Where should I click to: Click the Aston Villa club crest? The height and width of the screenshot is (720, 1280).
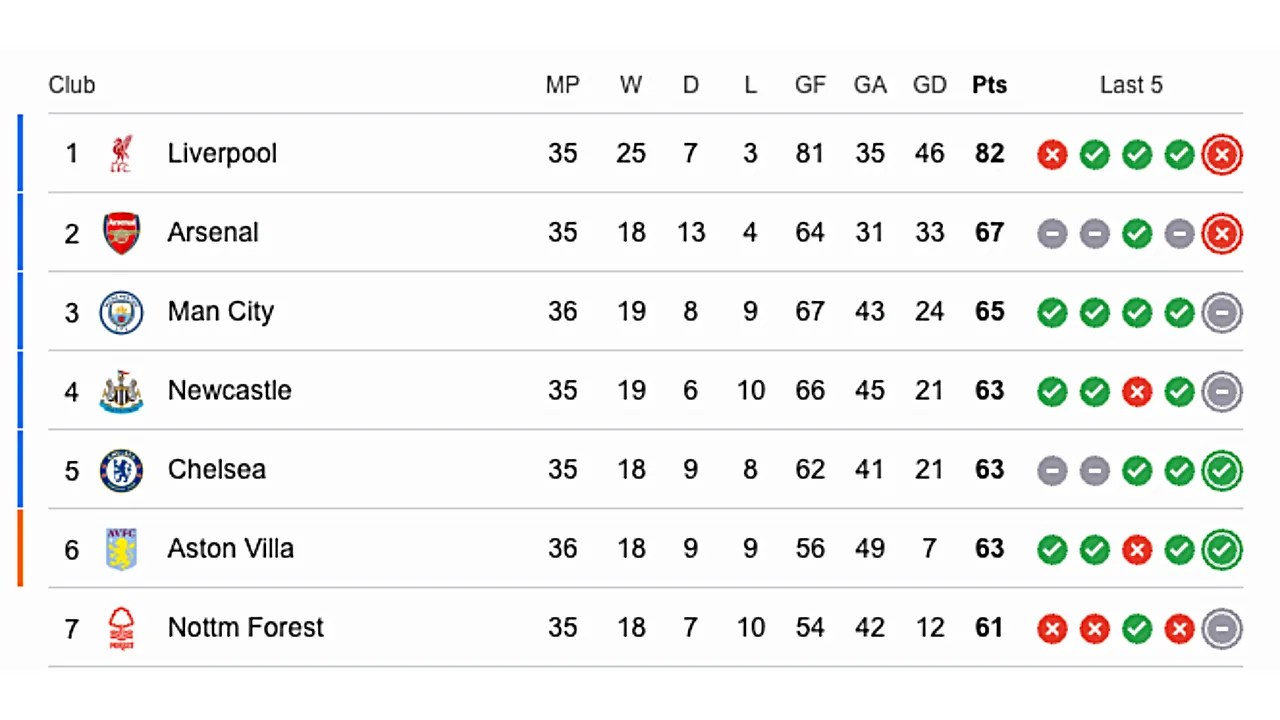pos(121,549)
